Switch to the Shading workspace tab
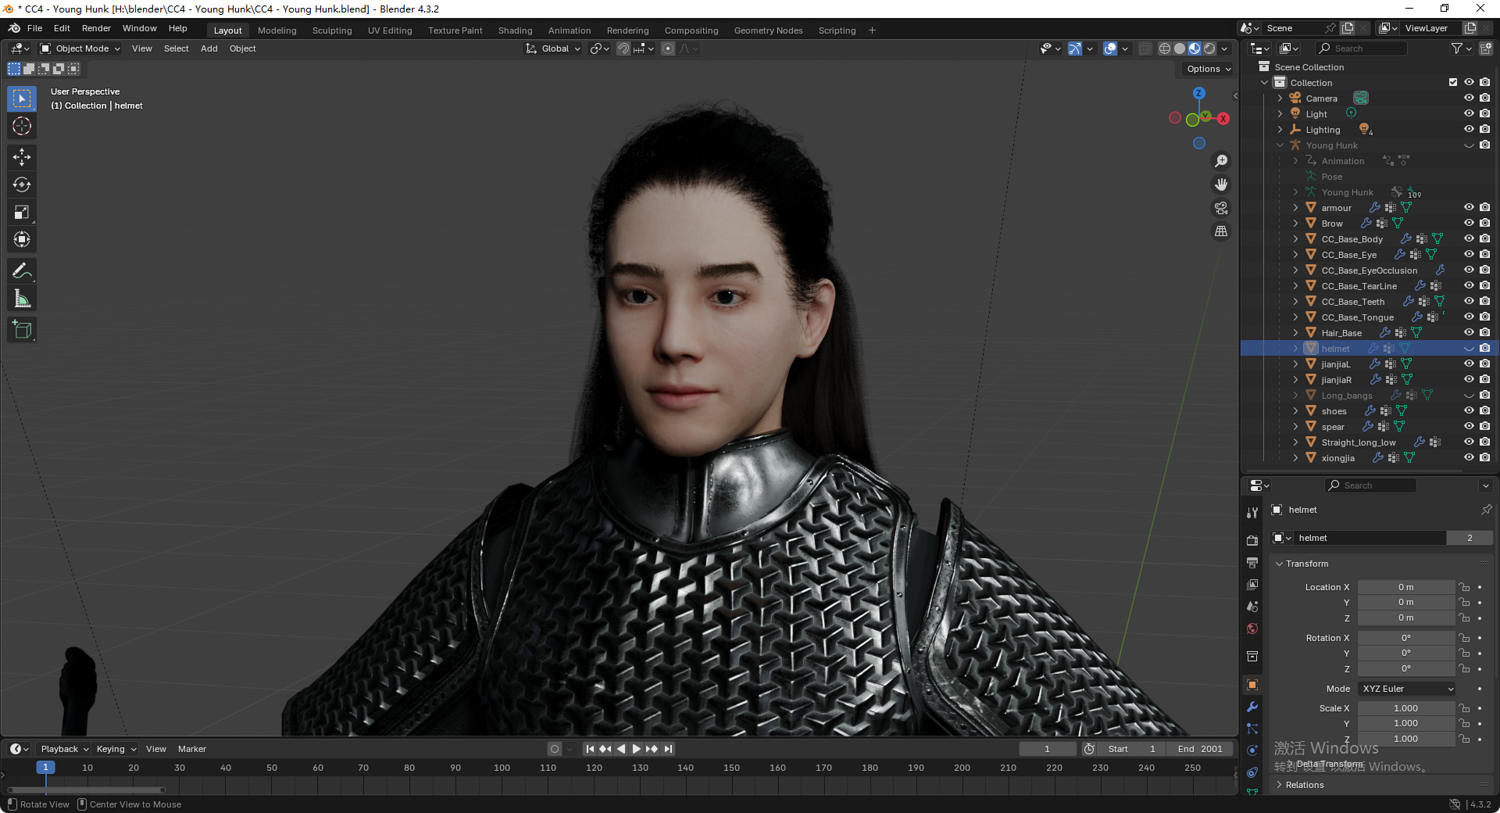The height and width of the screenshot is (813, 1500). [515, 30]
